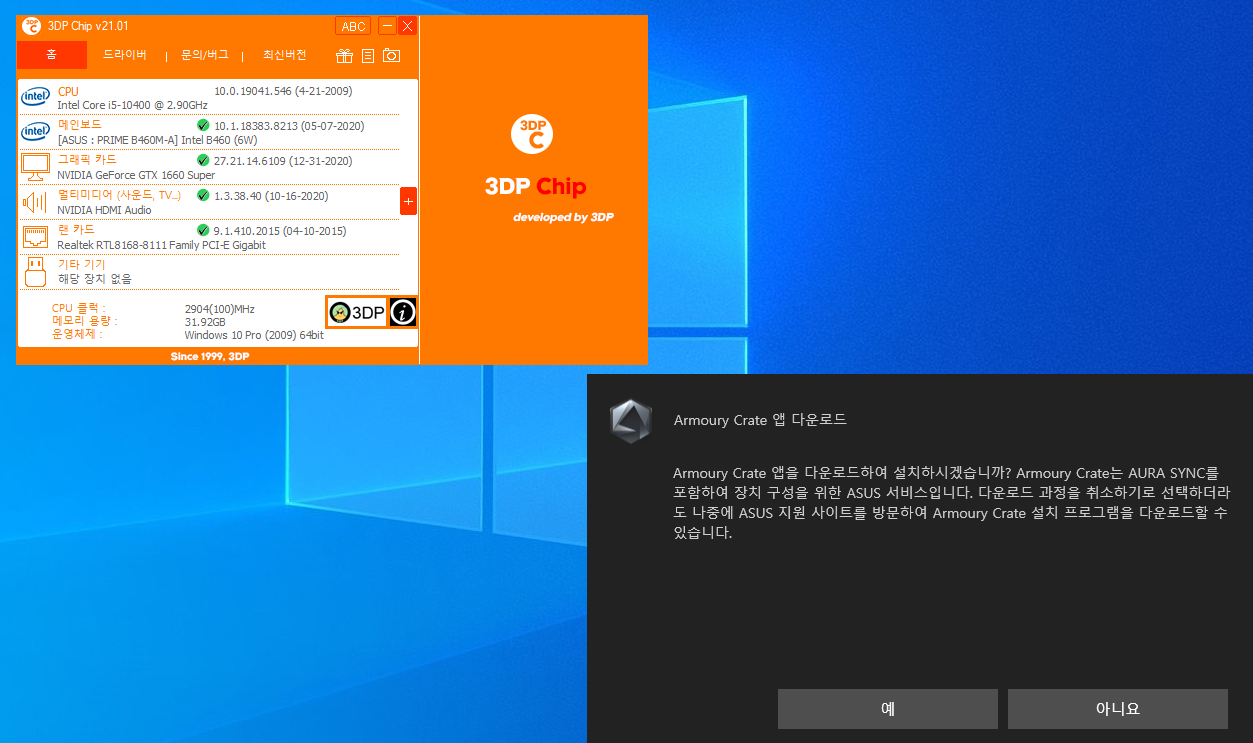The width and height of the screenshot is (1253, 743).
Task: Click the Armoury Crate 앱 다운로드 notification title
Action: pos(760,420)
